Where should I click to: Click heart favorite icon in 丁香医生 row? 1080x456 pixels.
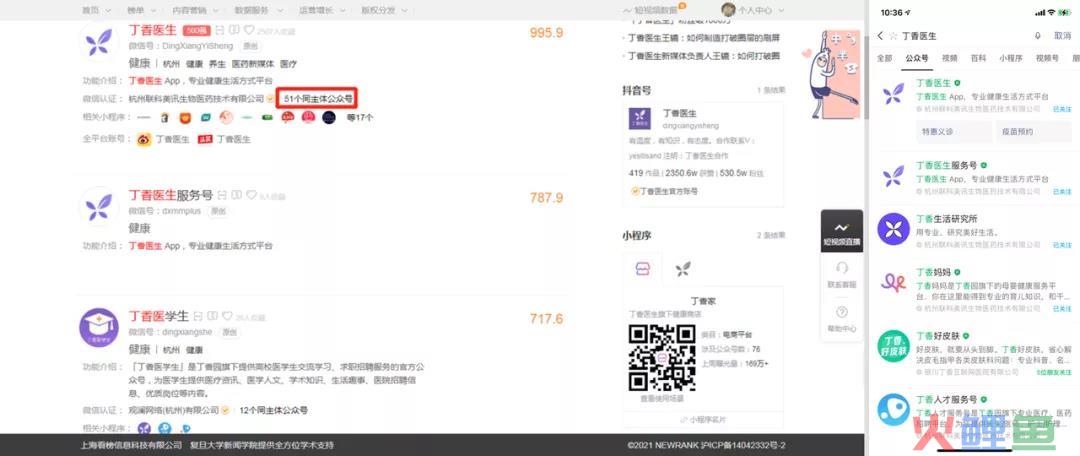click(x=248, y=31)
